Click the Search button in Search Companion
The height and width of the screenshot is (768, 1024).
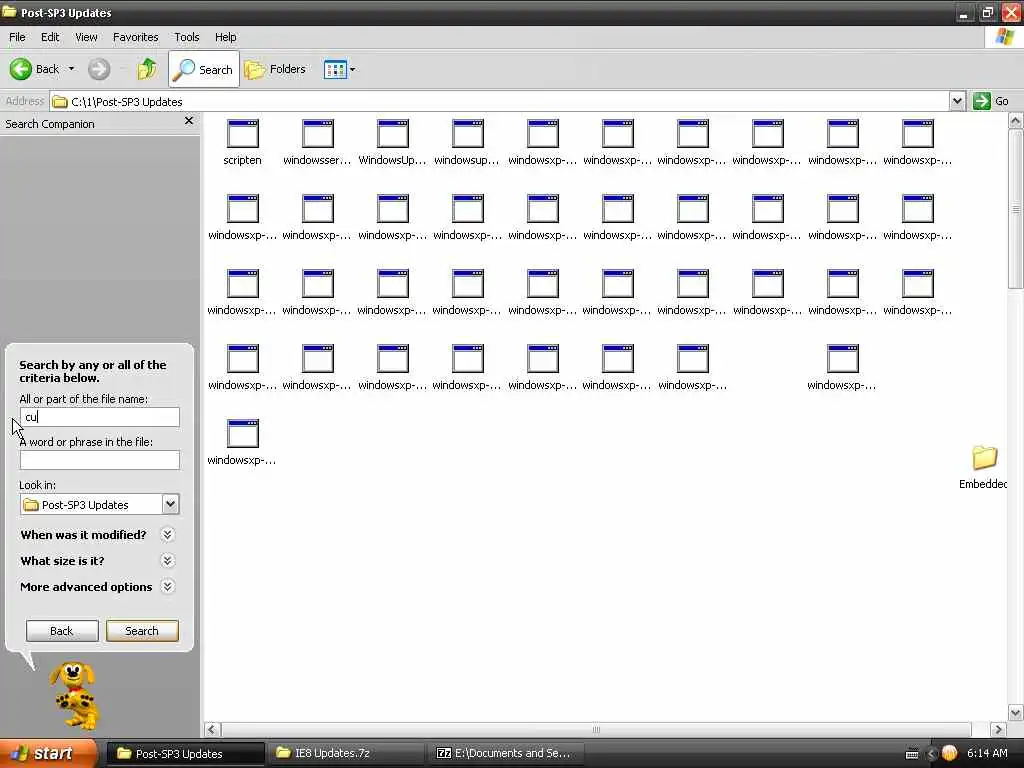coord(142,631)
